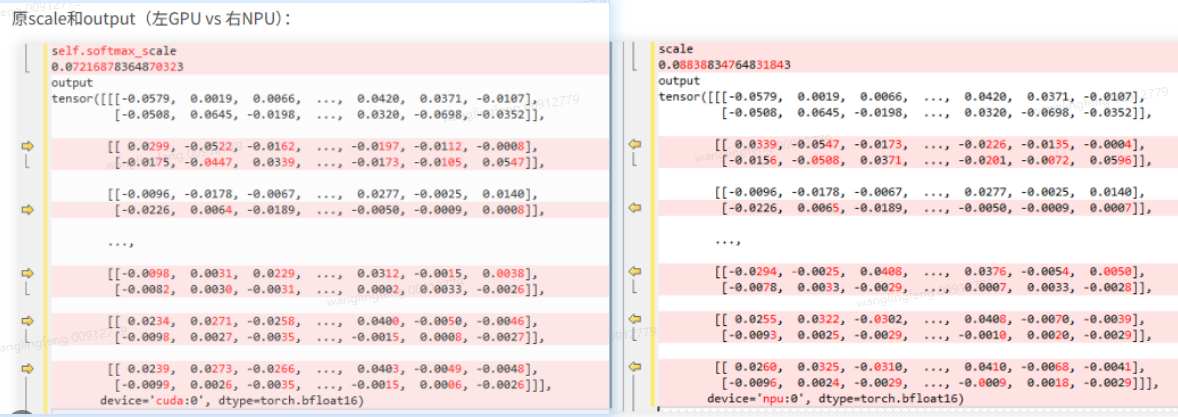Click the row starting [-0.0226, 0.0065
Image resolution: width=1178 pixels, height=417 pixels.
click(936, 208)
